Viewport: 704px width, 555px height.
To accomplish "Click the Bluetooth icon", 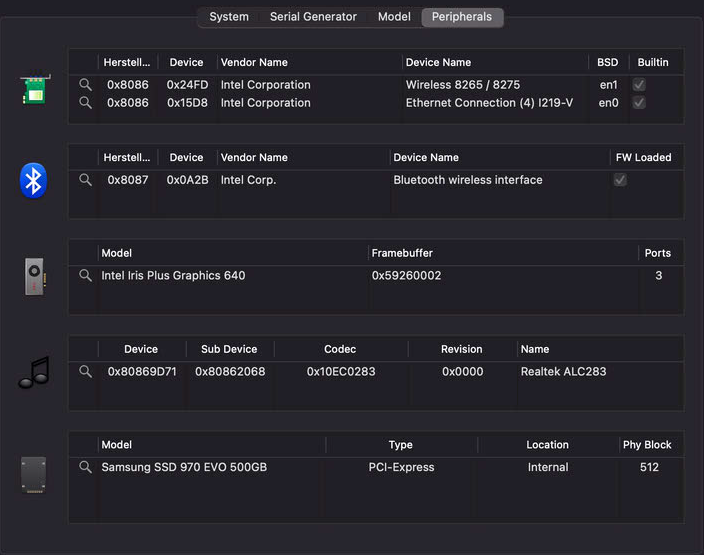I will click(34, 181).
